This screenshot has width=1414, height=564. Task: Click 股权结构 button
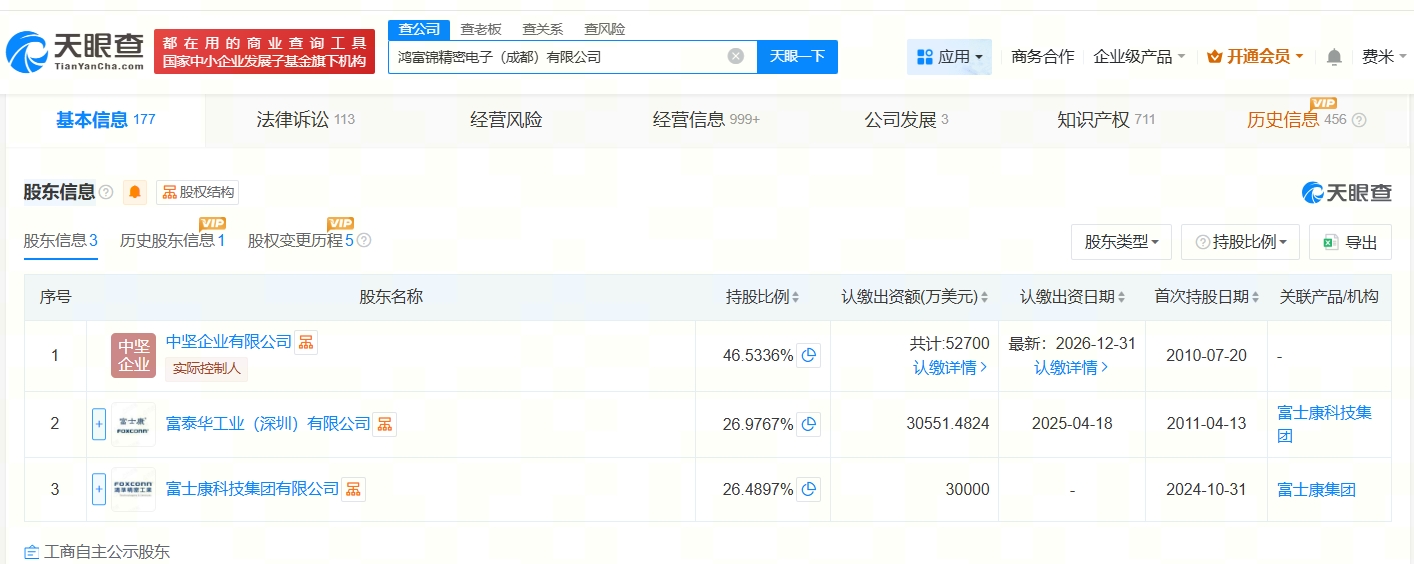(x=197, y=192)
